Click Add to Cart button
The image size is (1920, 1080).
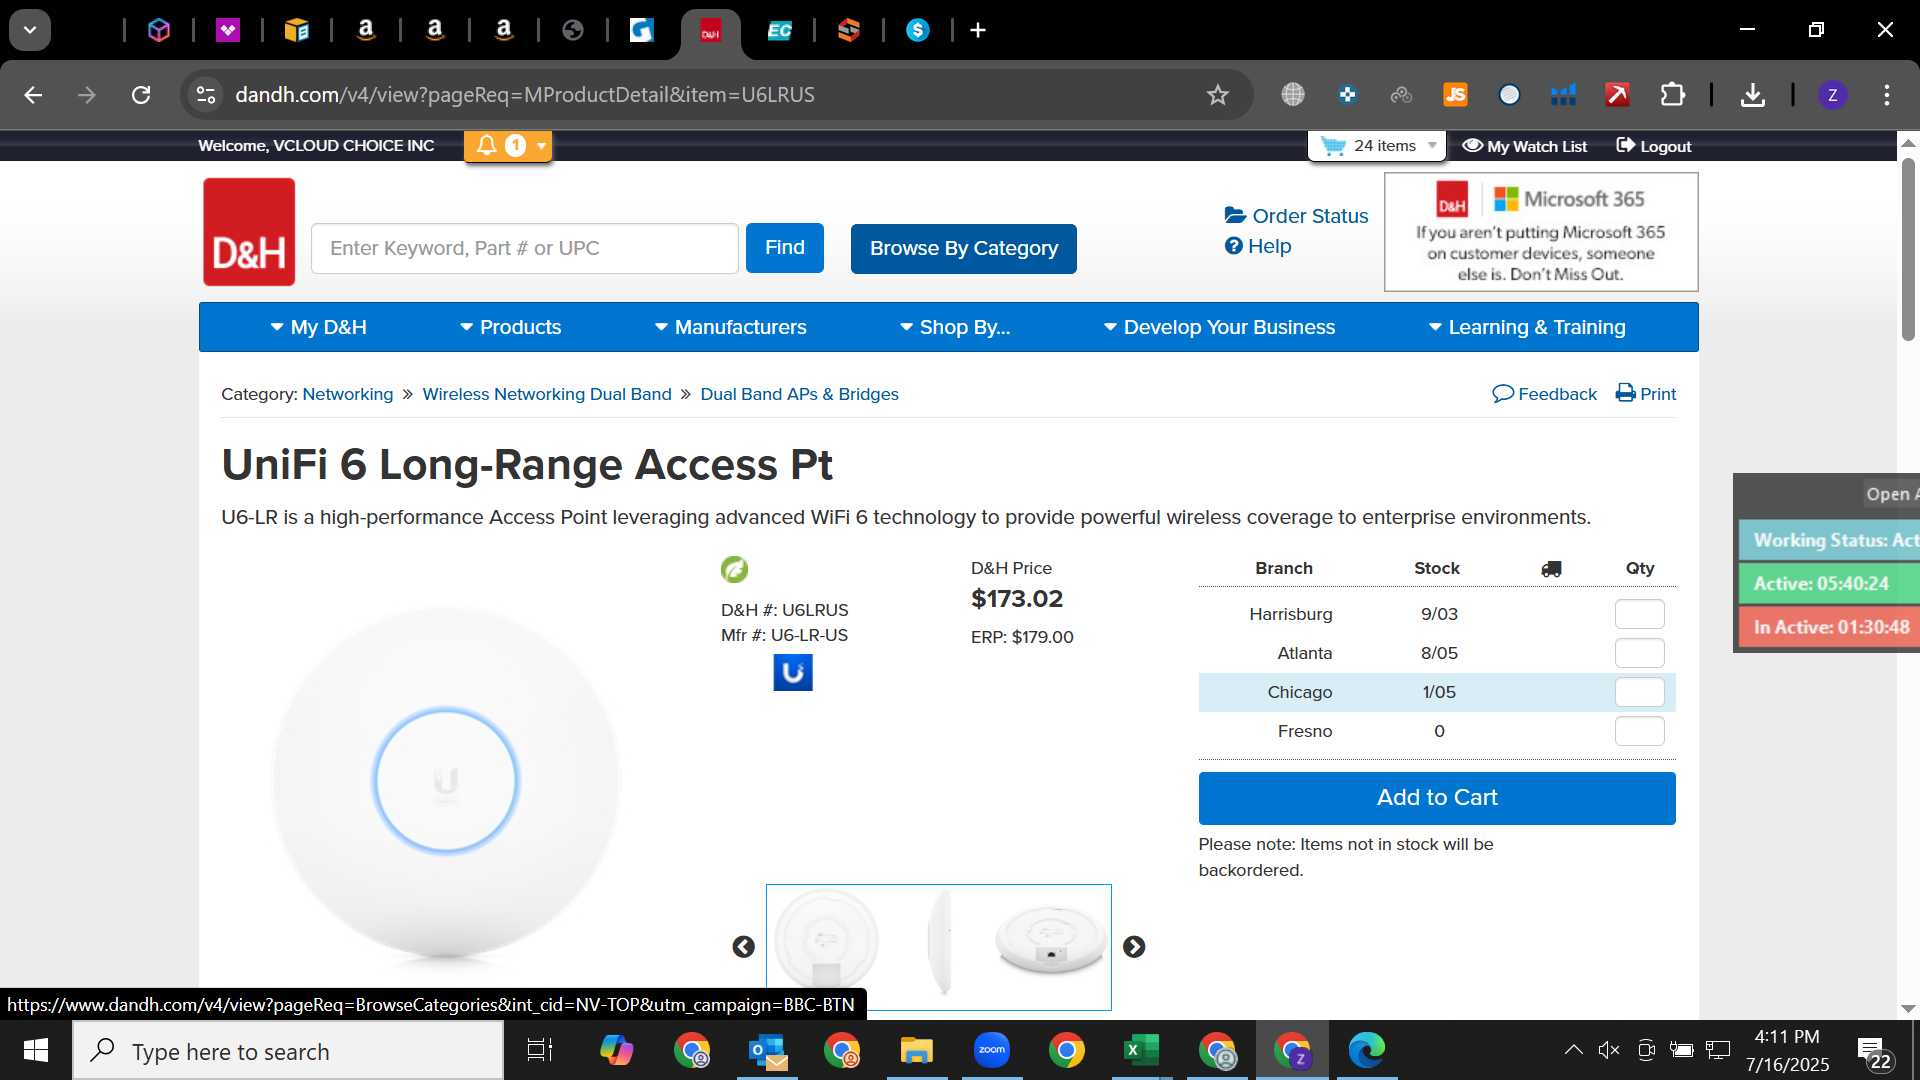(x=1437, y=798)
